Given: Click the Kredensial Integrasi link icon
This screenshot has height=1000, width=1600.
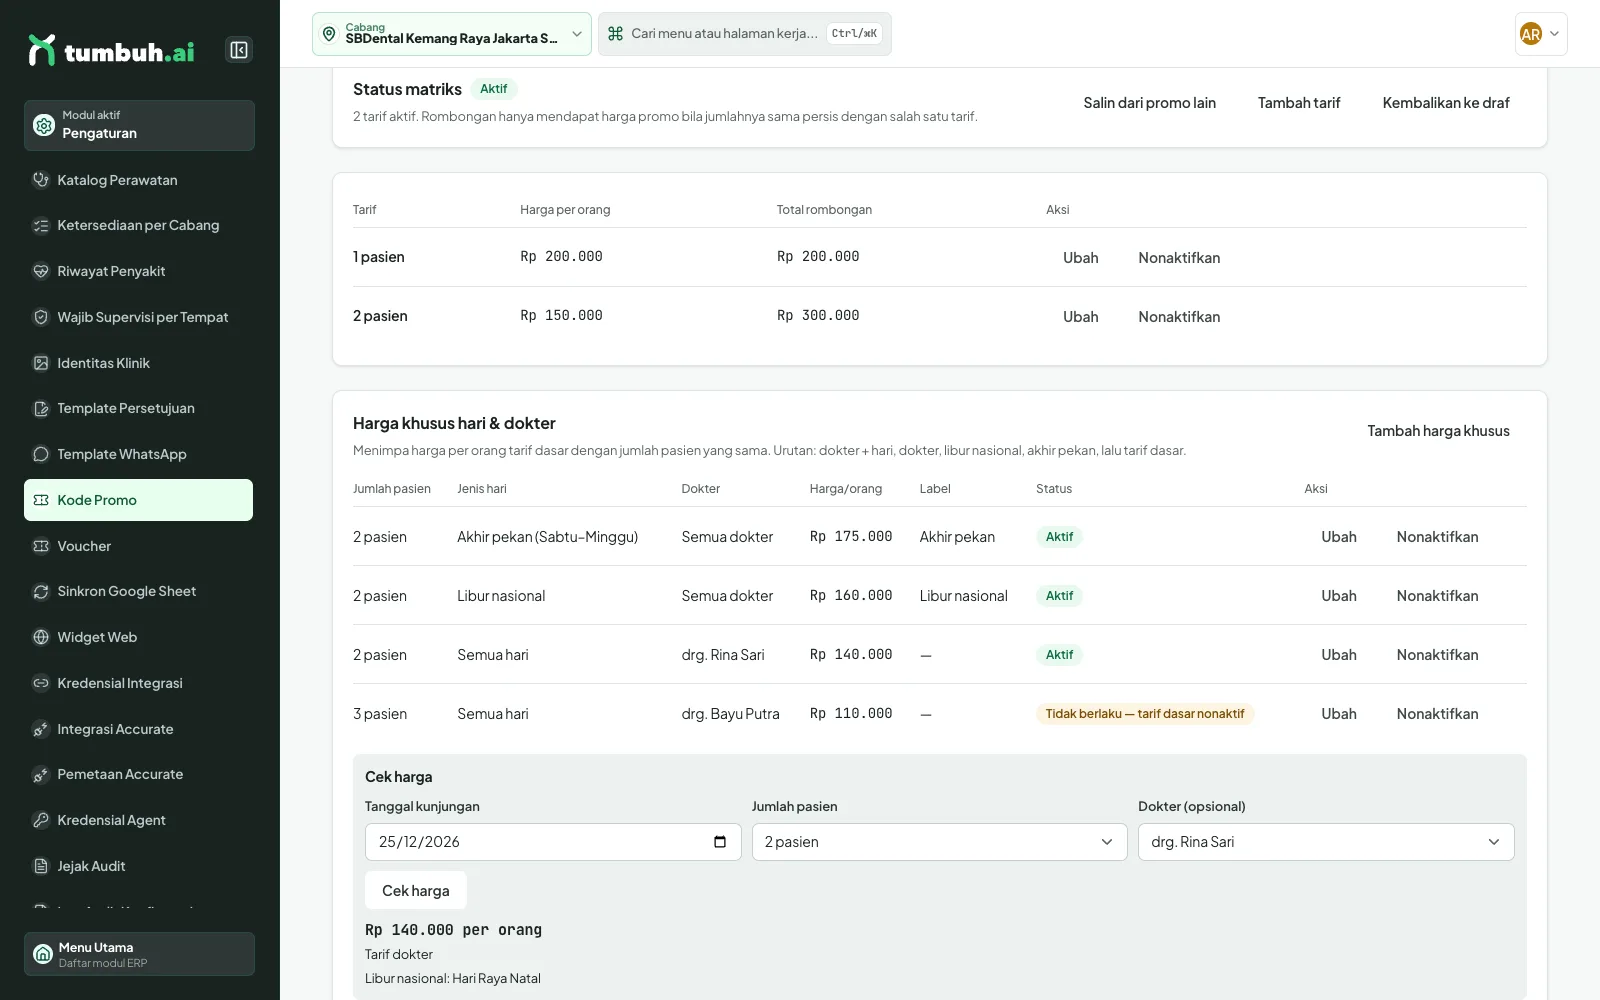Looking at the screenshot, I should coord(41,683).
